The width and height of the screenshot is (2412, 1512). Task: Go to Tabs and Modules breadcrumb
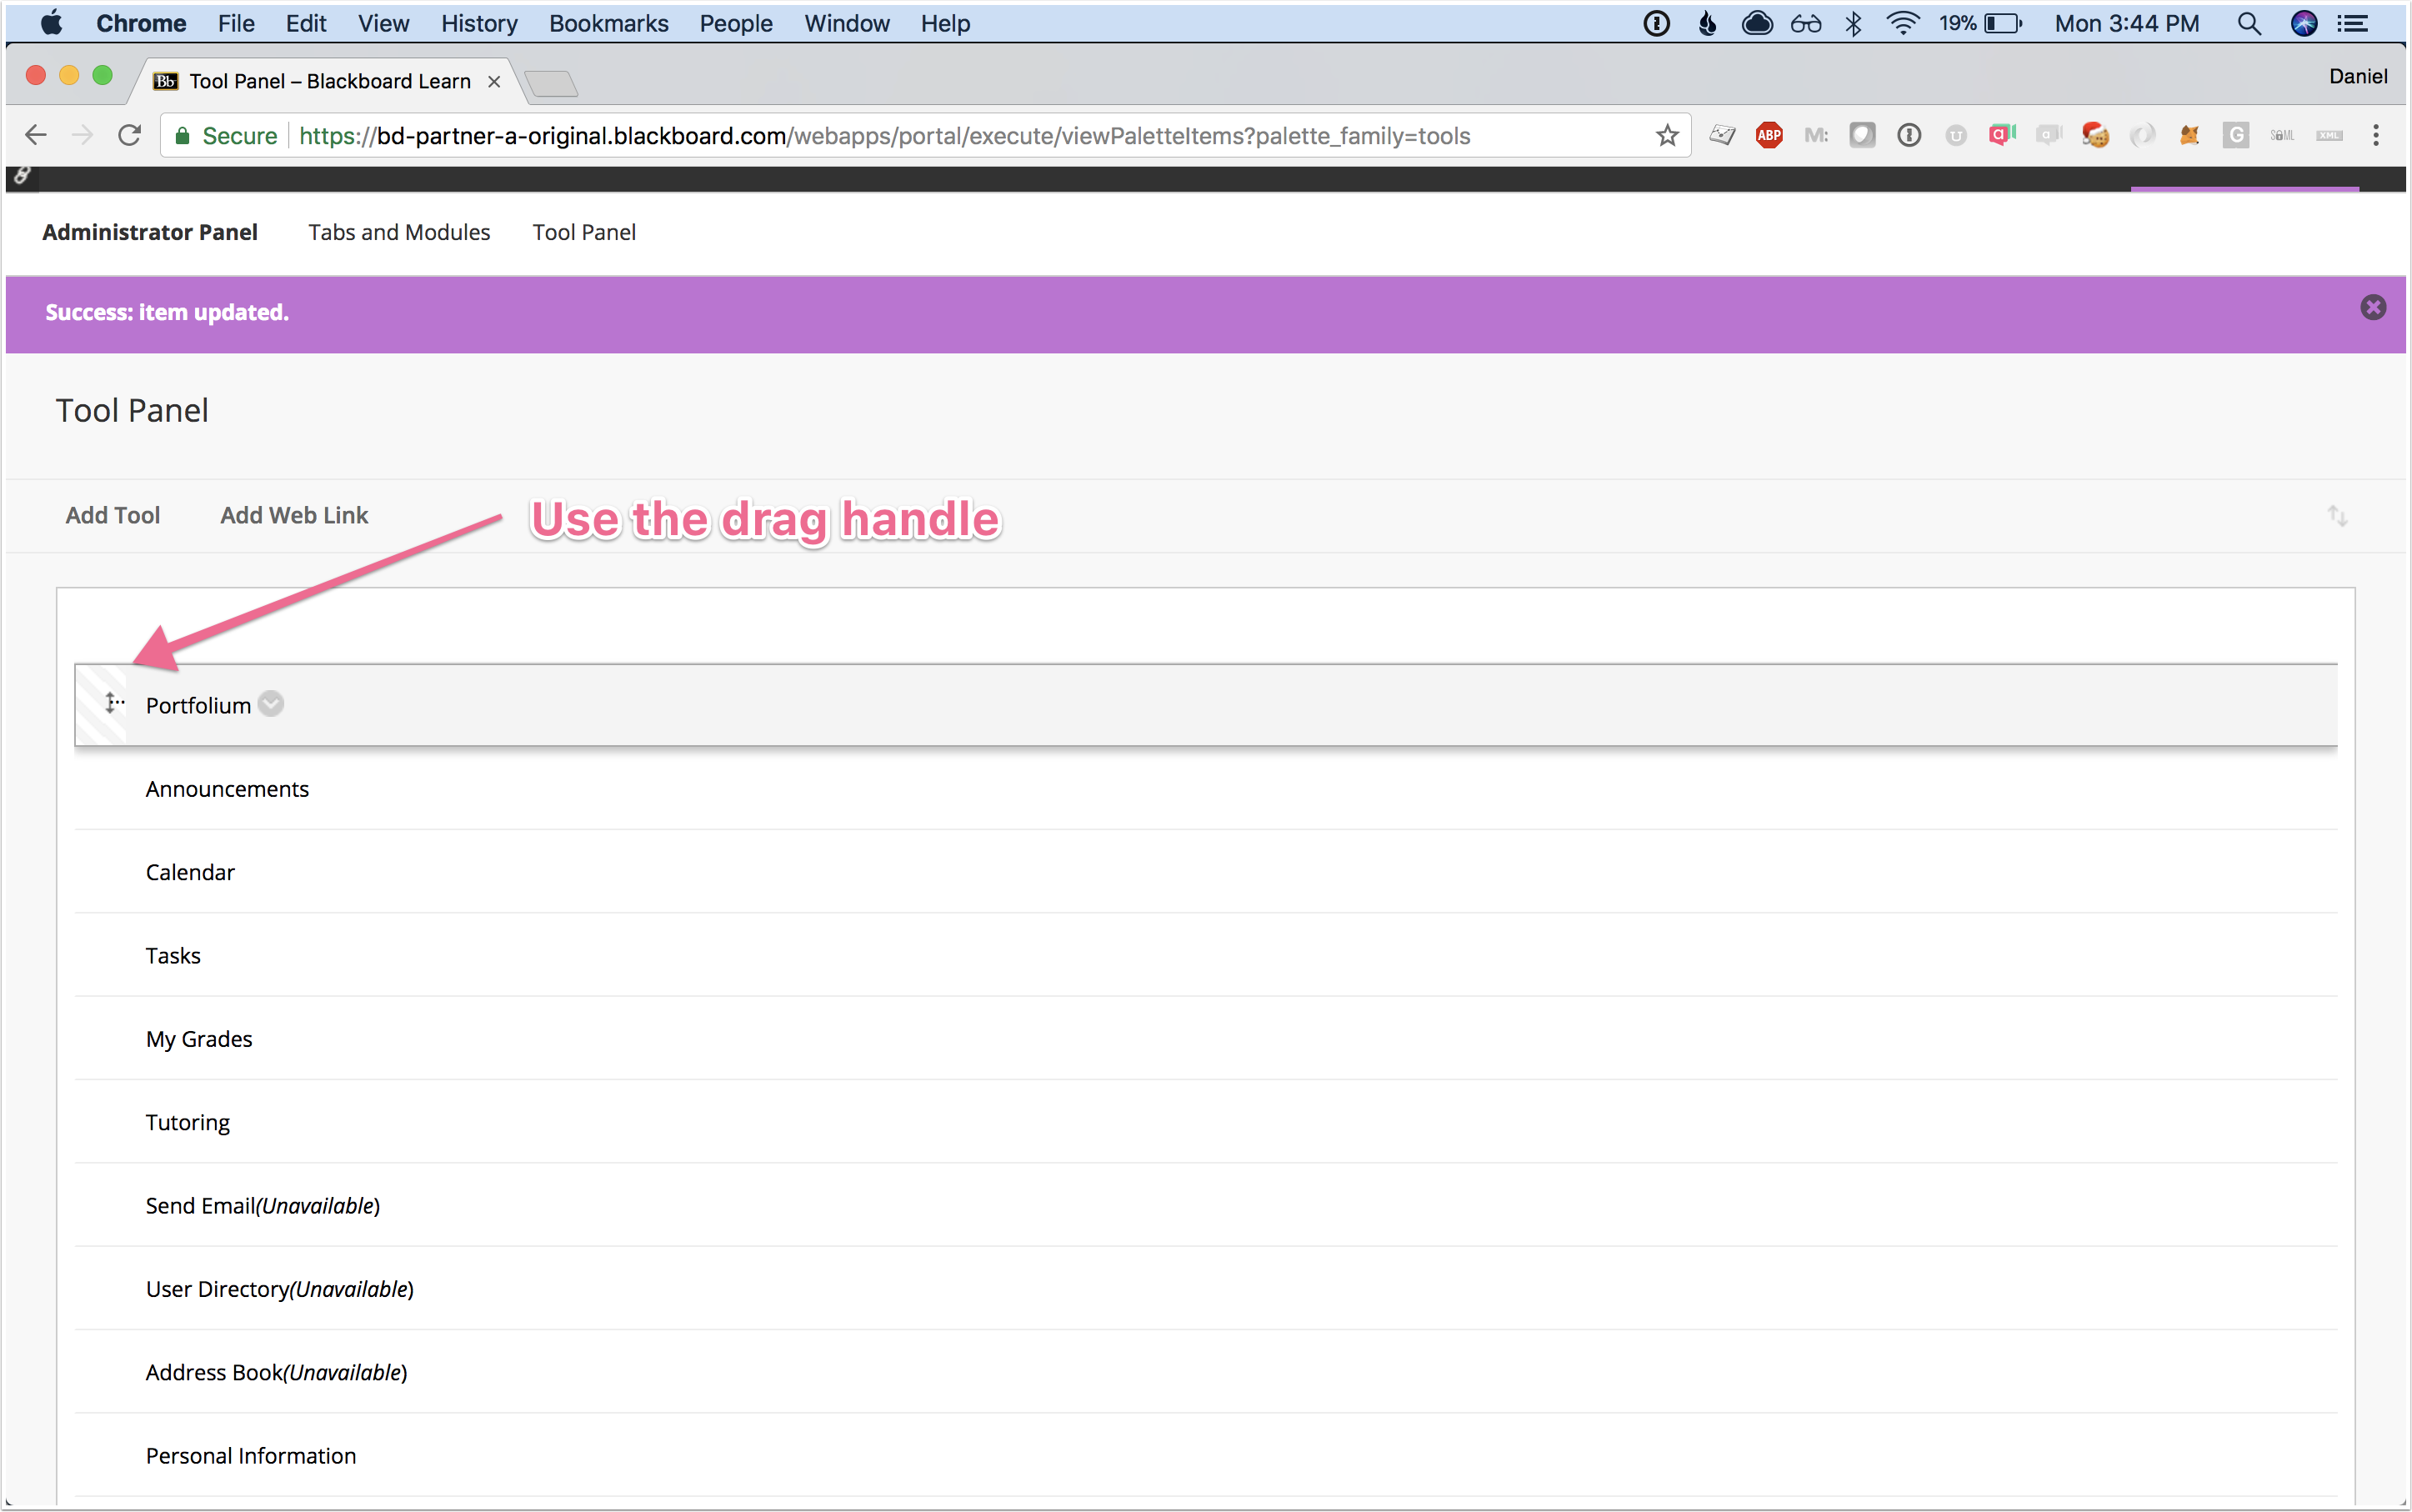(399, 232)
